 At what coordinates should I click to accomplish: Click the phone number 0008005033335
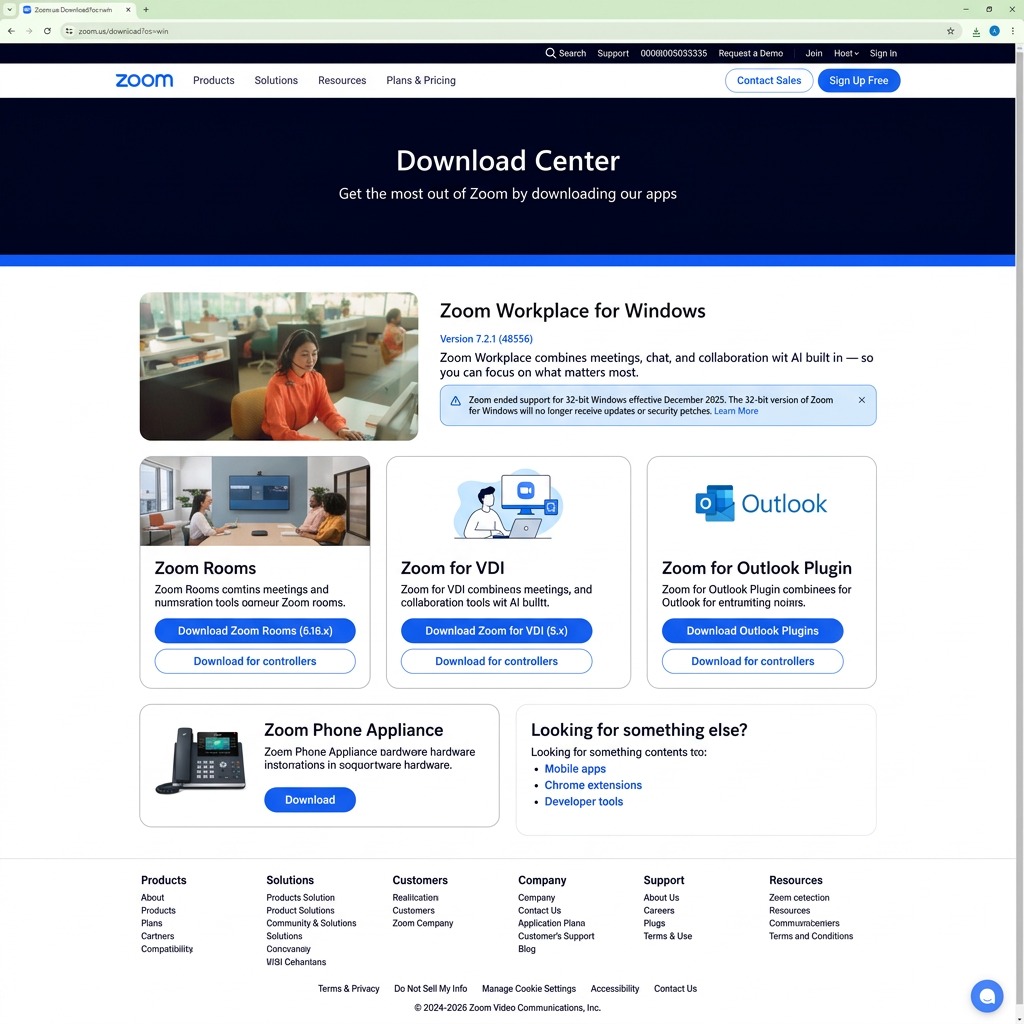pos(673,54)
